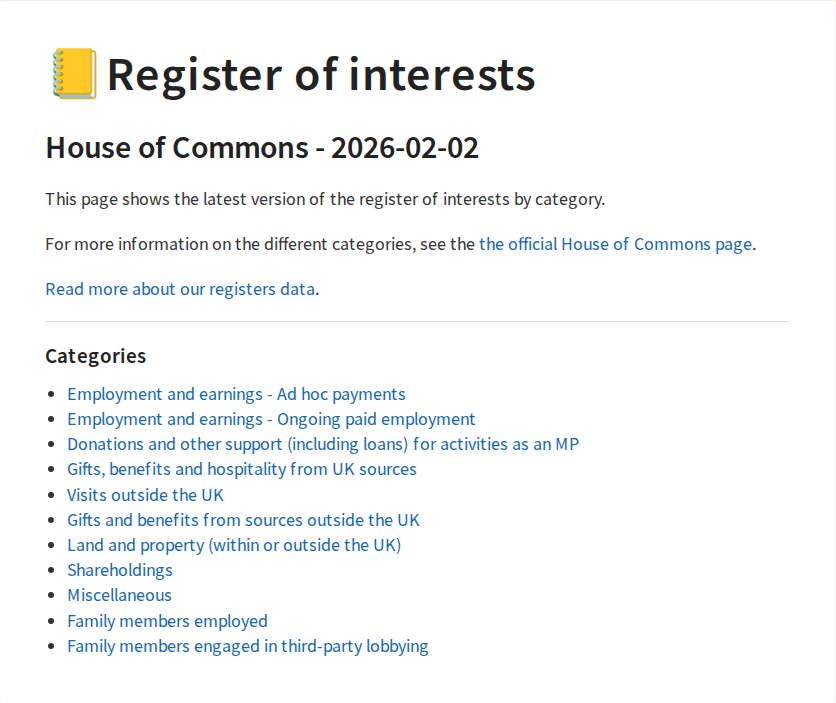Open the Land and property category
Viewport: 836px width, 703px height.
pos(234,545)
